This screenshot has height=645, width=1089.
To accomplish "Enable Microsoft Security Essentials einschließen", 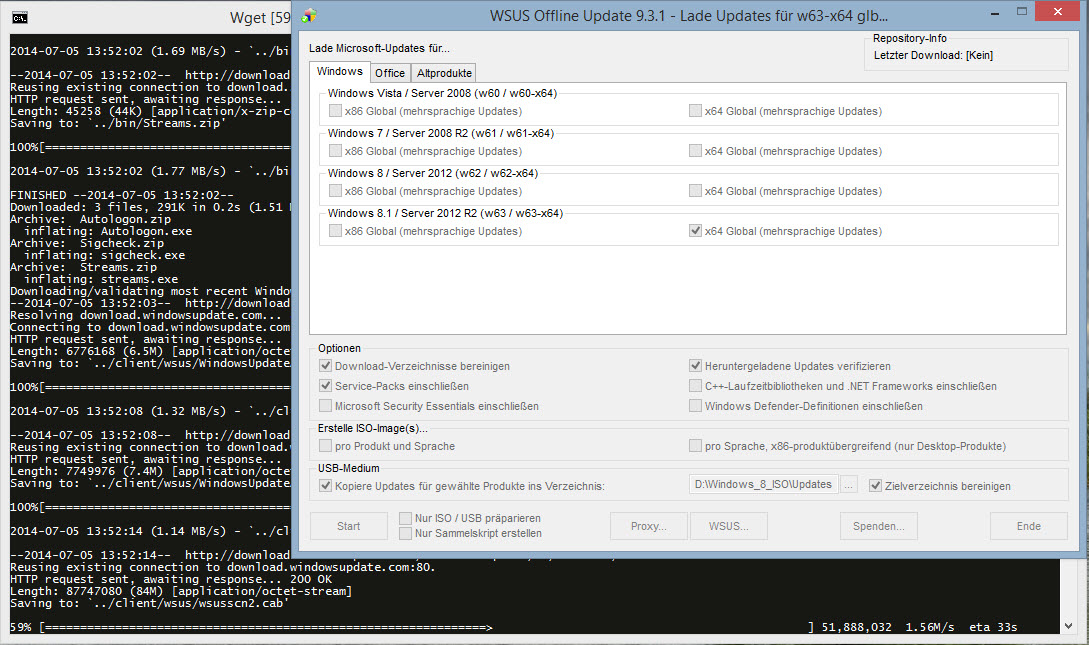I will [x=325, y=406].
